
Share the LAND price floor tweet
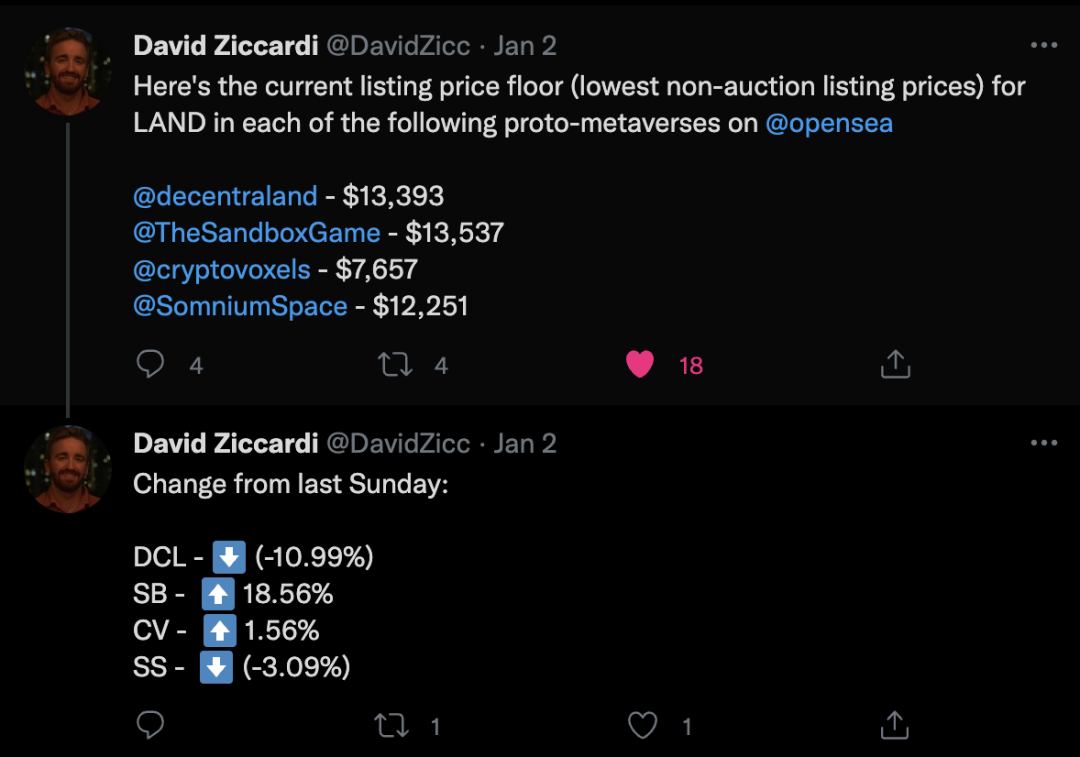(895, 365)
